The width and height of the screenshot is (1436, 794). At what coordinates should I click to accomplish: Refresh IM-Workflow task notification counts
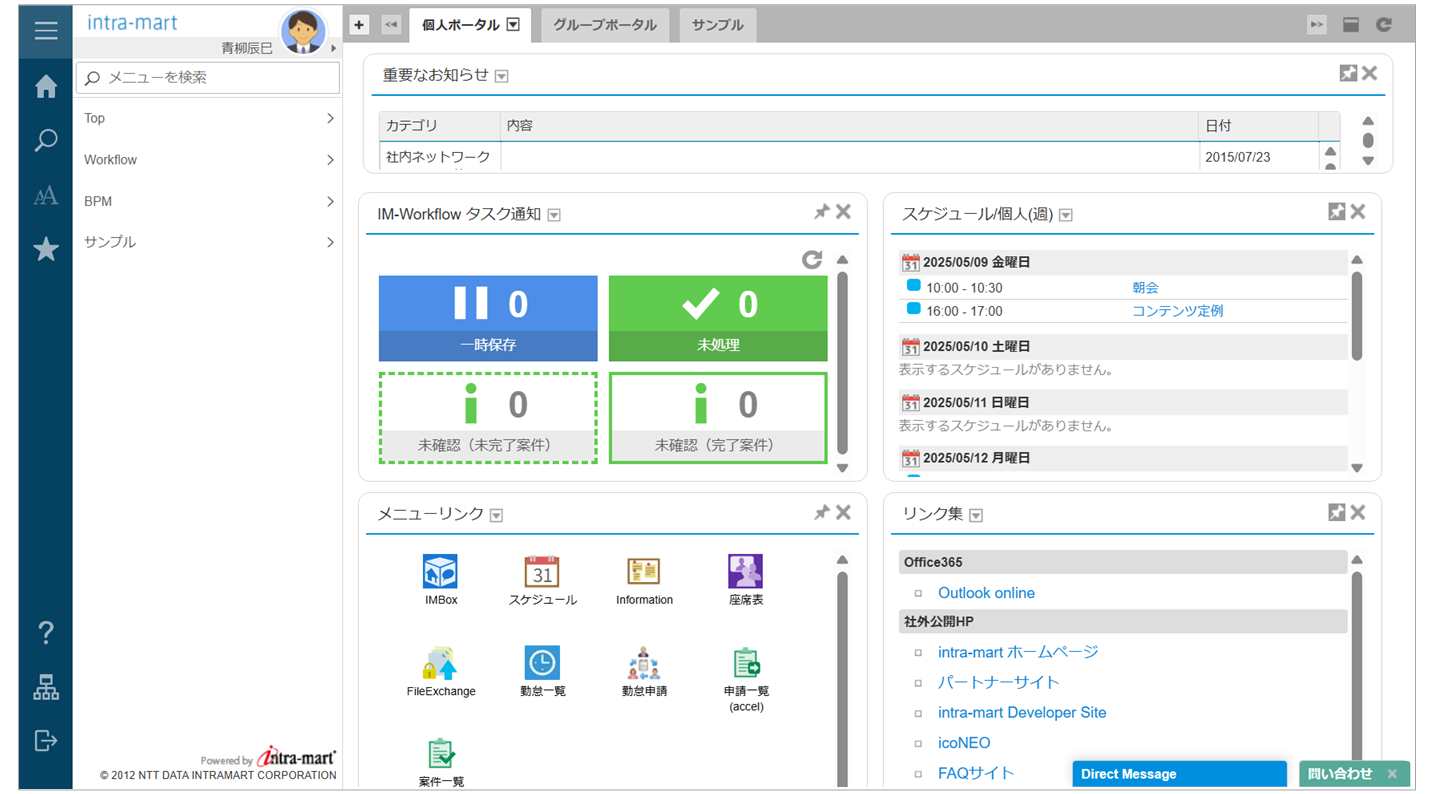[812, 259]
